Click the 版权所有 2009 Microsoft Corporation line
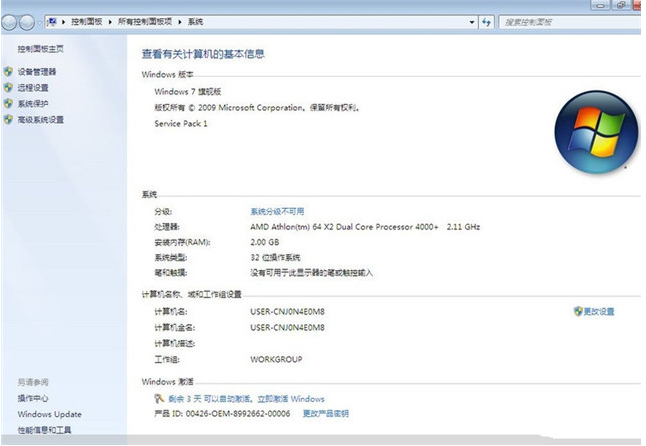Image resolution: width=646 pixels, height=446 pixels. (257, 108)
